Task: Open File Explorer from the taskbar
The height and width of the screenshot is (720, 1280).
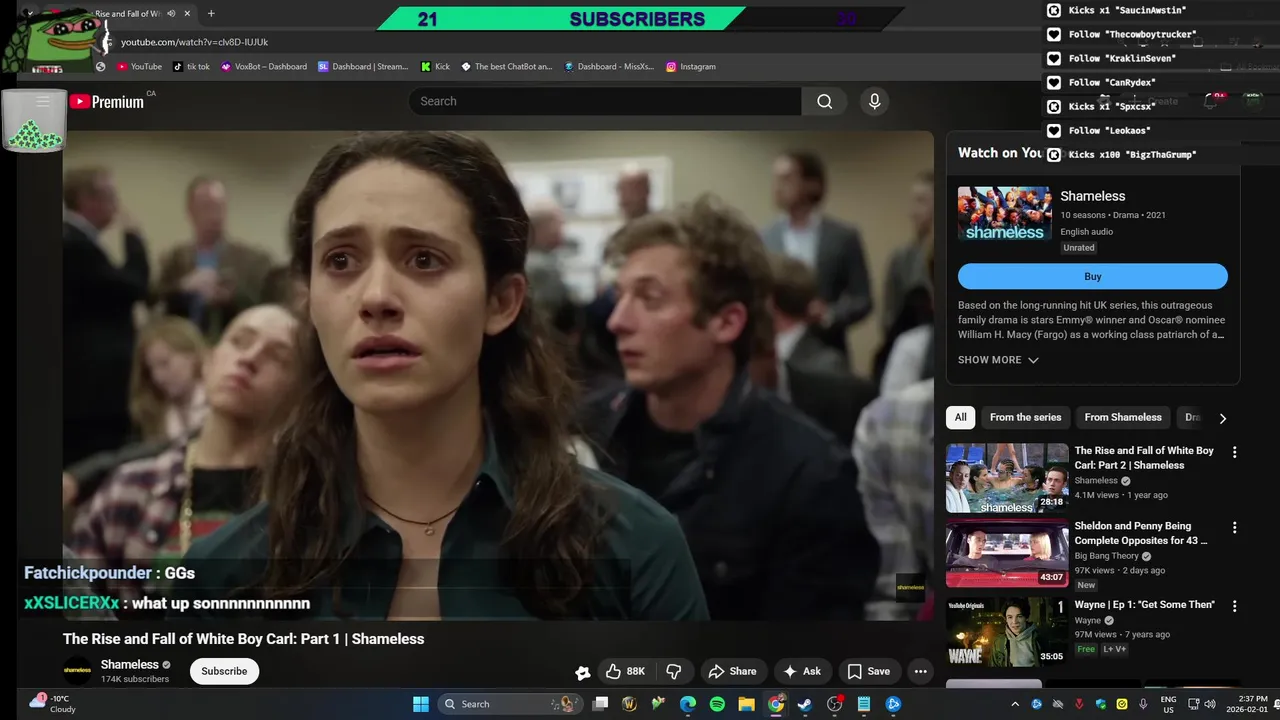Action: (x=746, y=704)
